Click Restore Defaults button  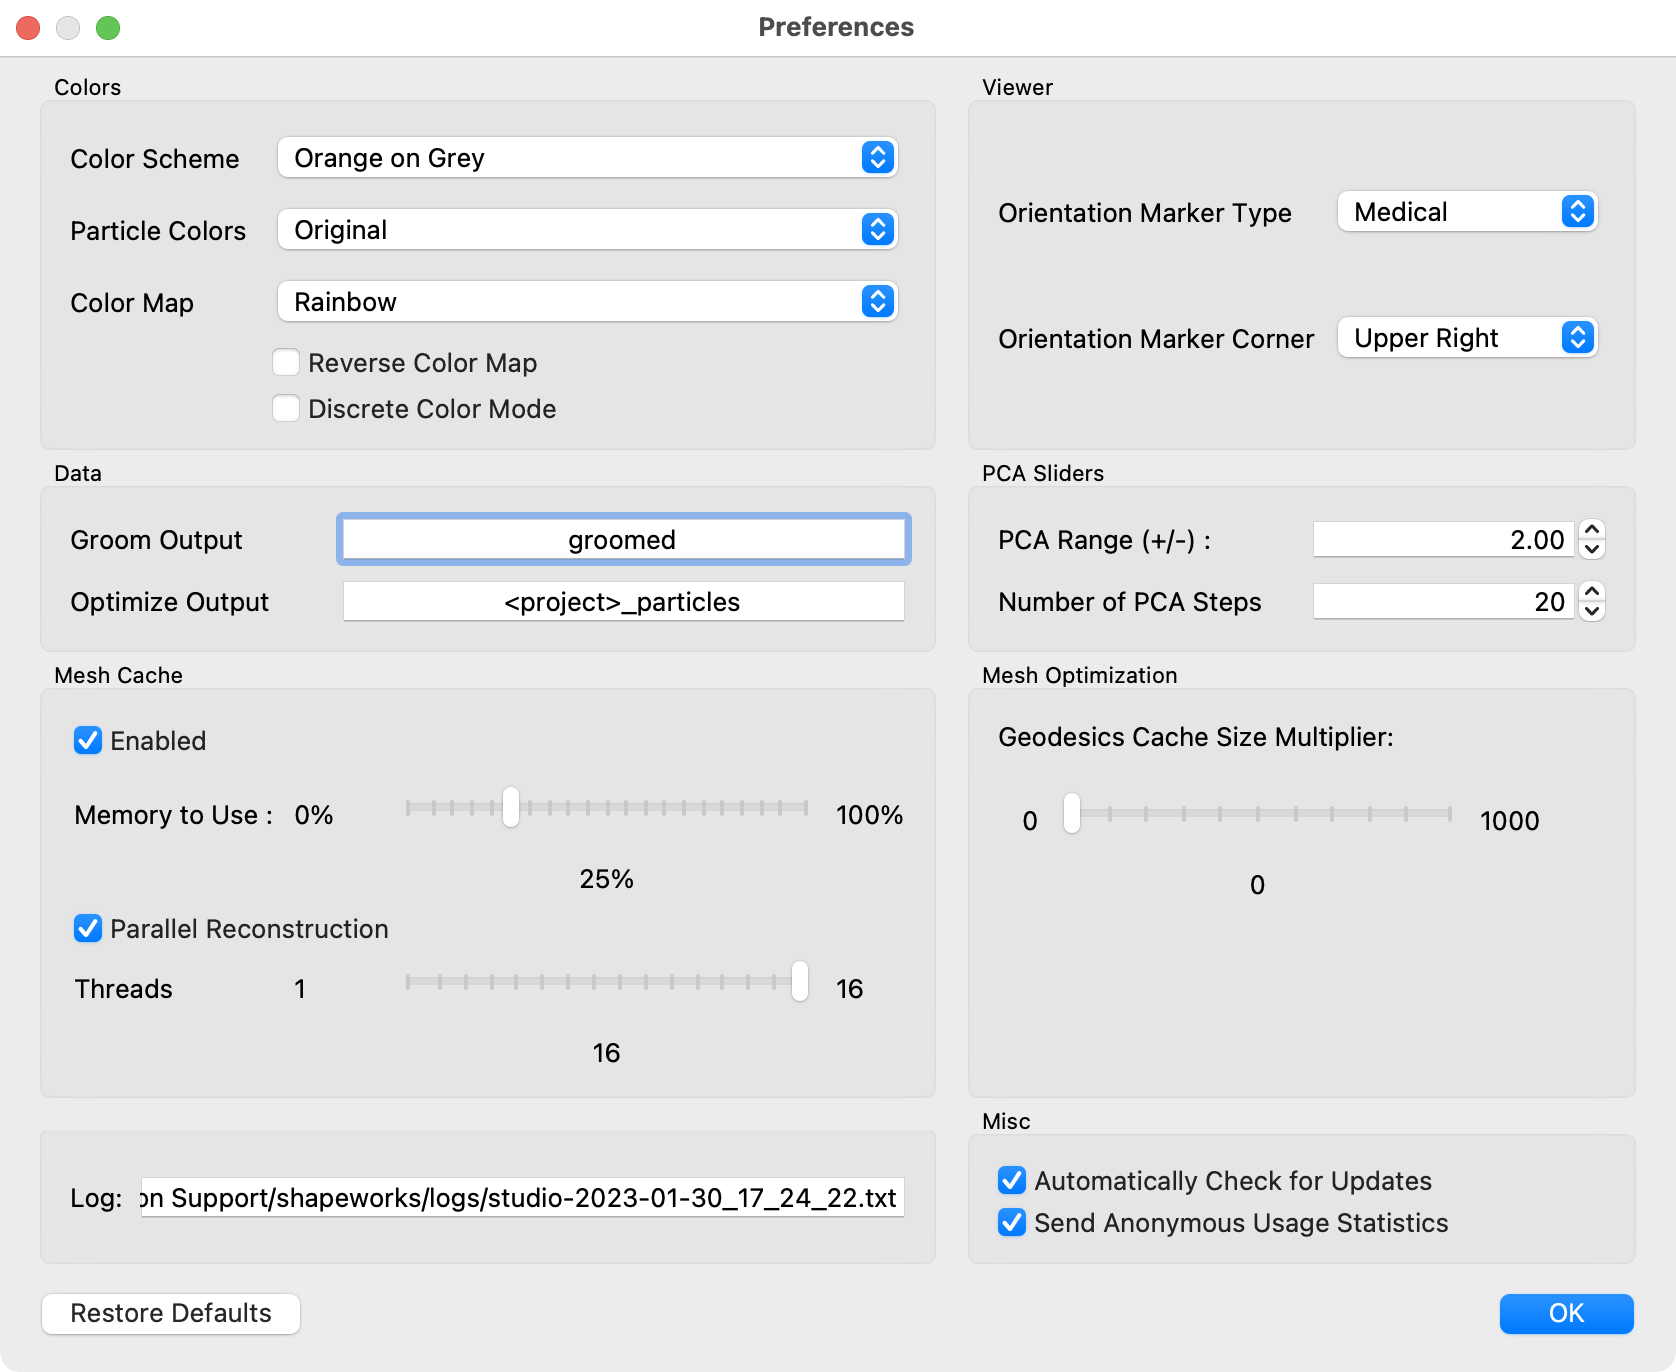pyautogui.click(x=171, y=1313)
